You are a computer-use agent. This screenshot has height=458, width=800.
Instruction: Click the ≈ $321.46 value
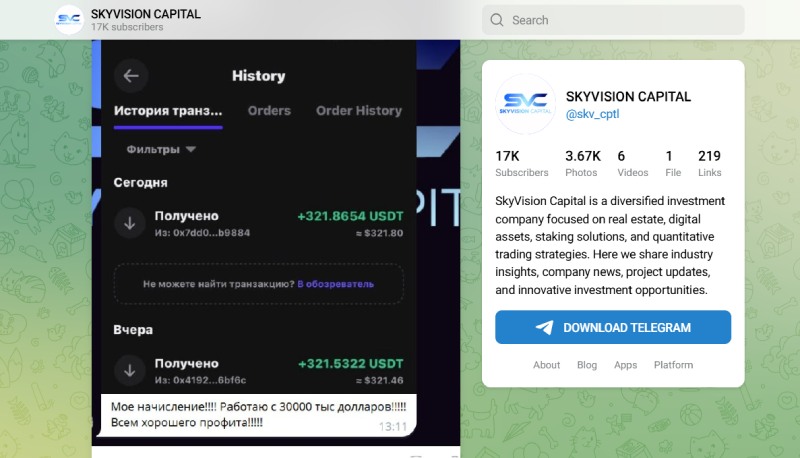(x=380, y=380)
